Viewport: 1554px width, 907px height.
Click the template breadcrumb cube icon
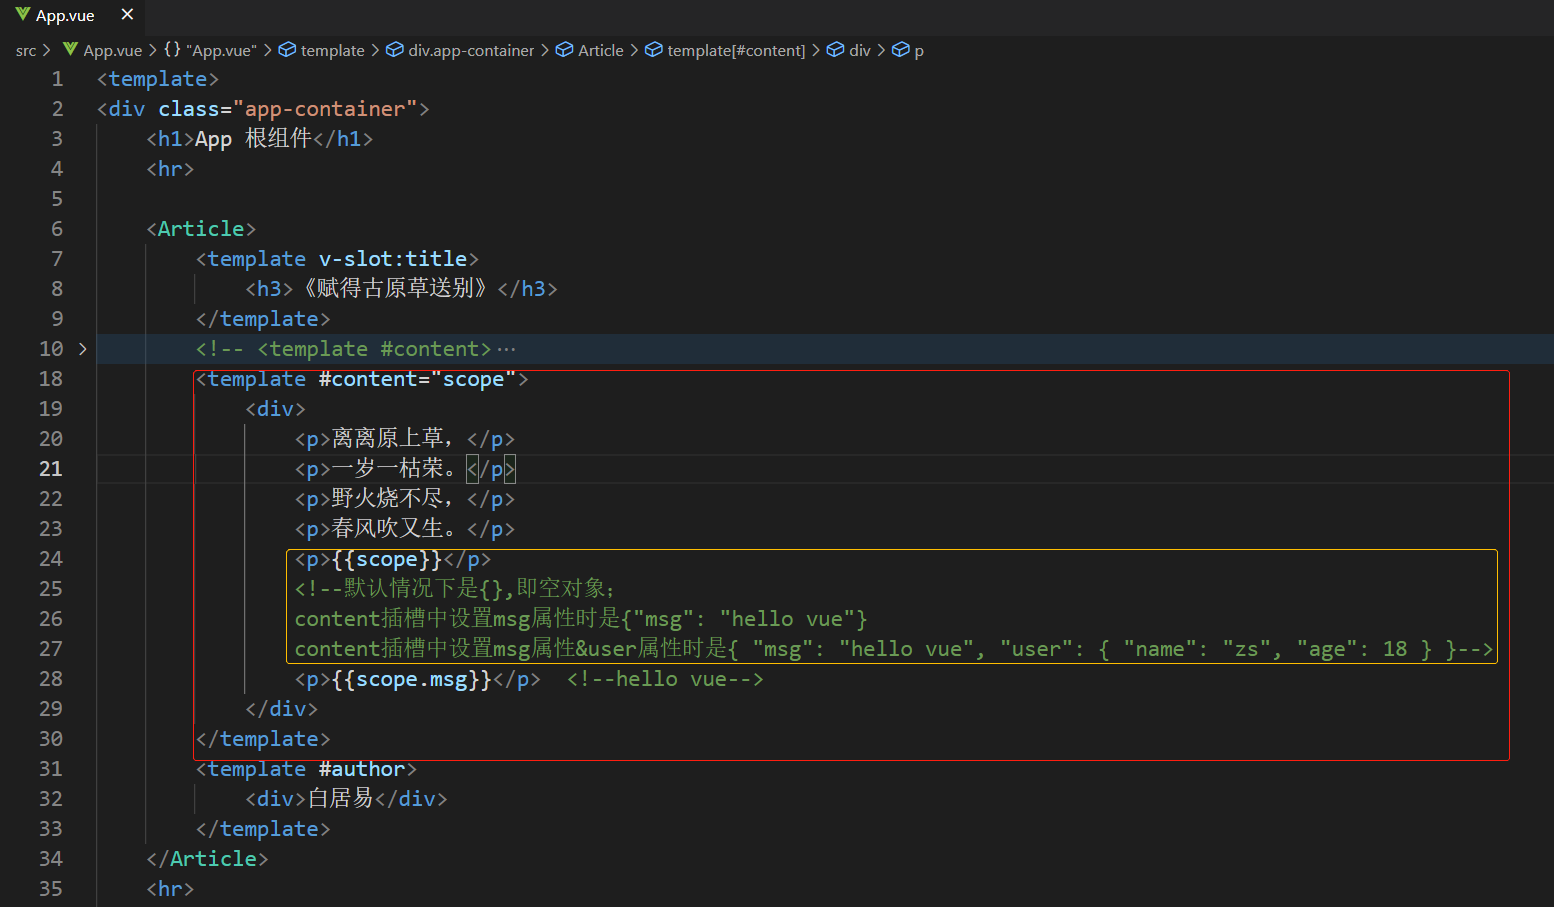click(287, 50)
